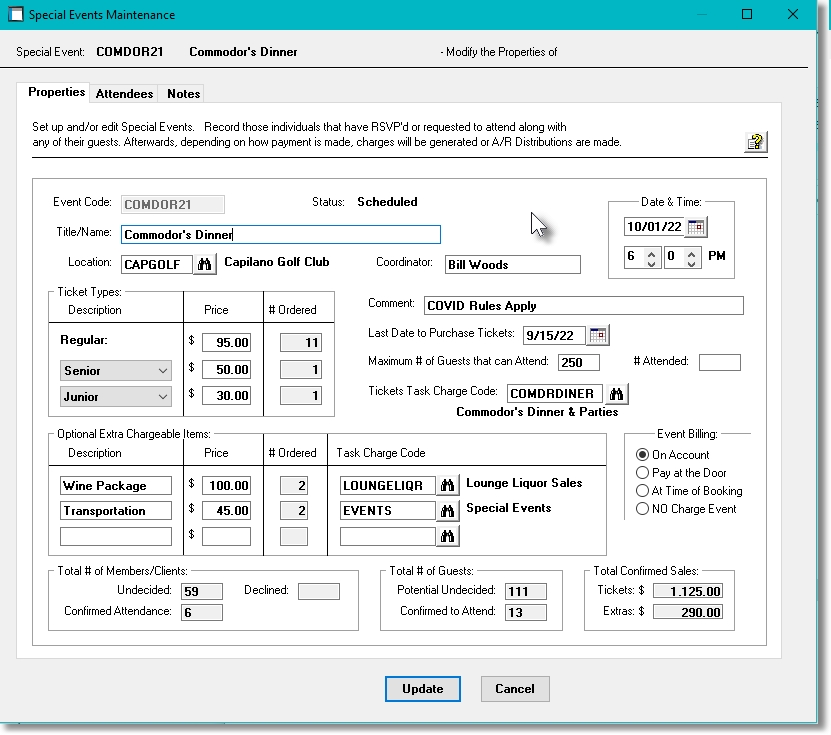Open calendar for Last Date to Purchase Tickets
831x735 pixels.
tap(599, 334)
